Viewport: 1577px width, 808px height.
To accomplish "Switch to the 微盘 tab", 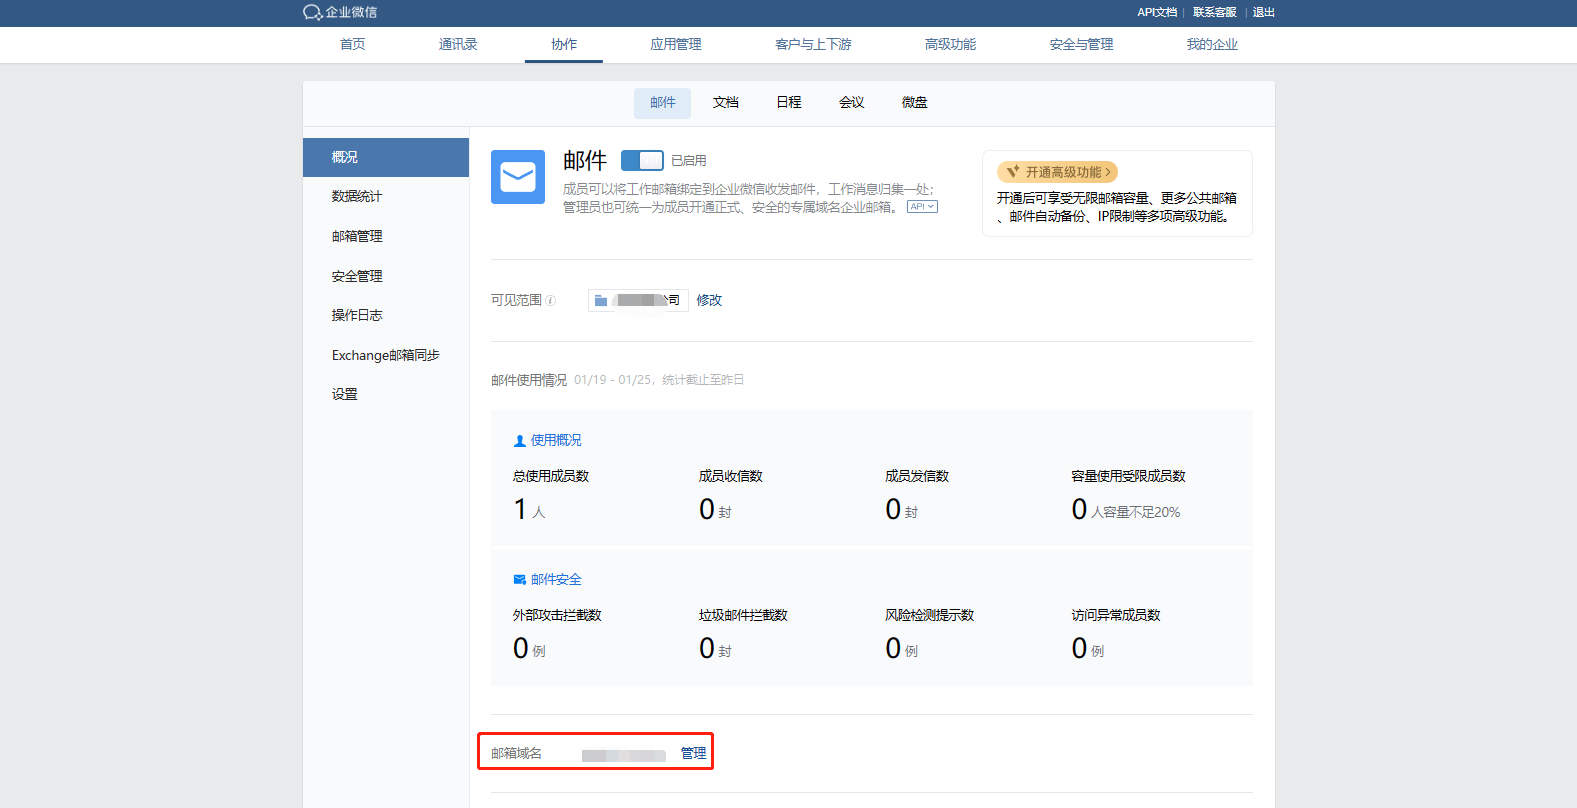I will point(914,102).
